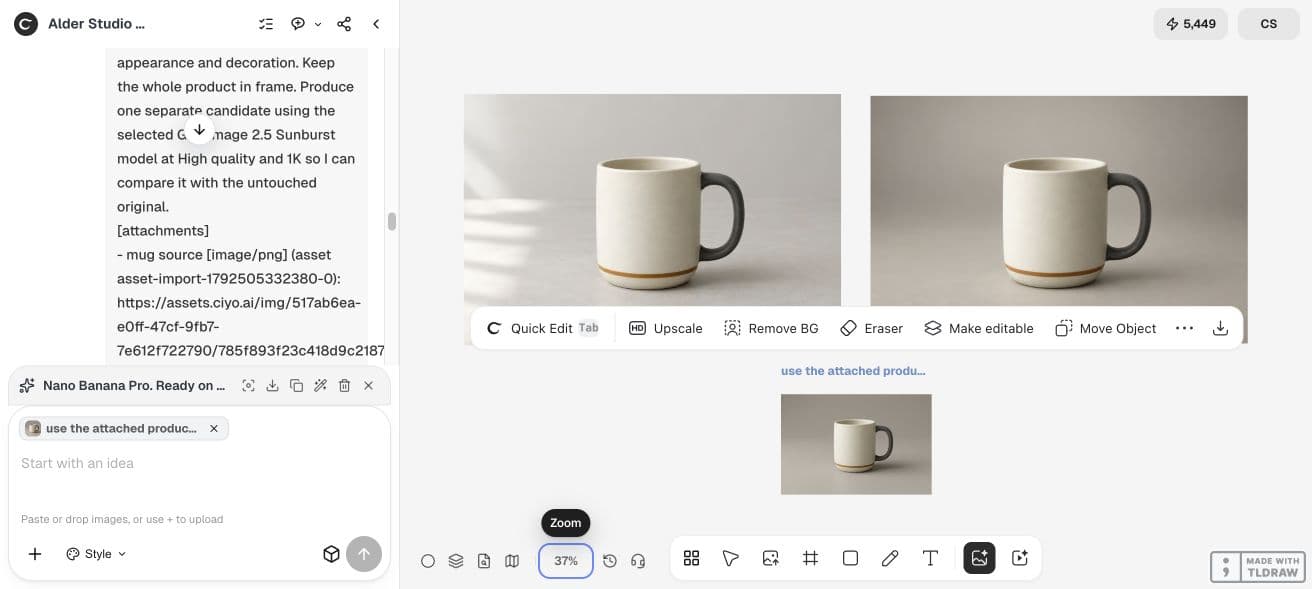Choose Eraser in the image toolbar

click(871, 328)
